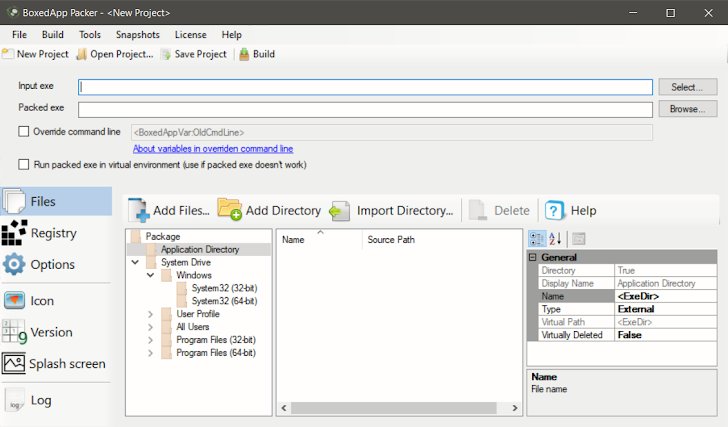The height and width of the screenshot is (427, 728).
Task: Click the <ExeDir> Name property value
Action: (665, 296)
